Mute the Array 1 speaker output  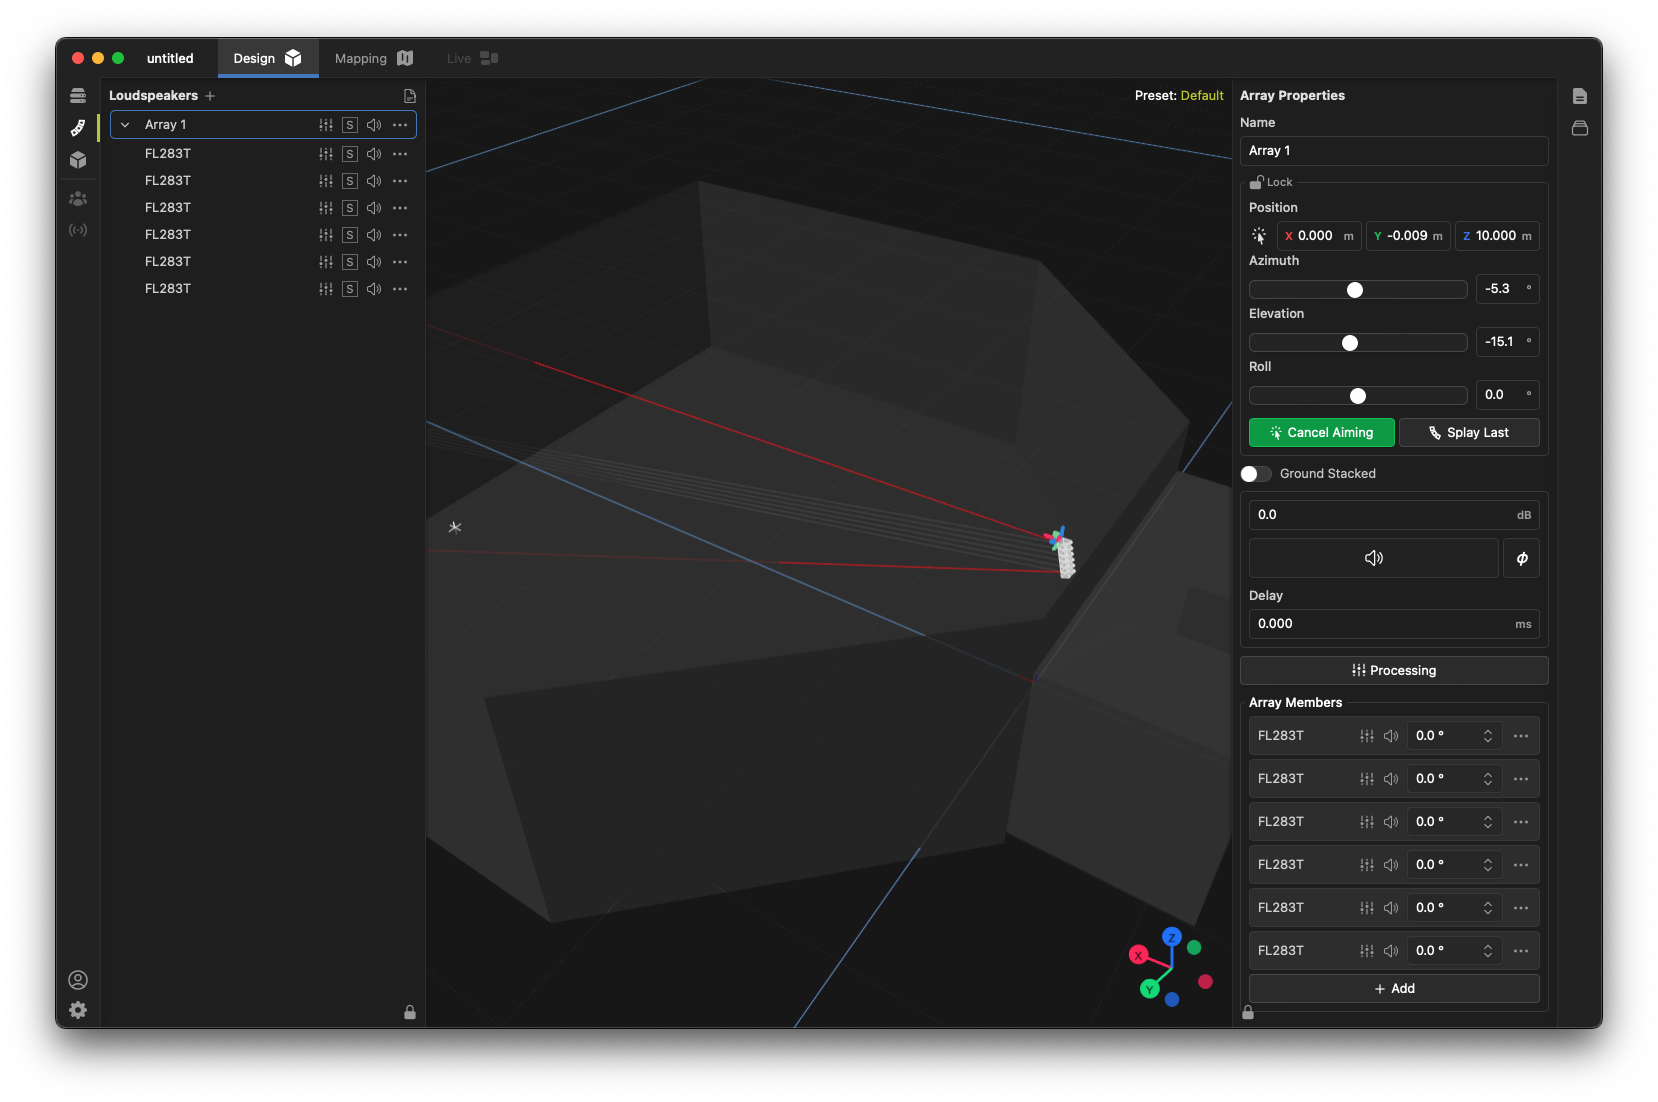click(374, 125)
